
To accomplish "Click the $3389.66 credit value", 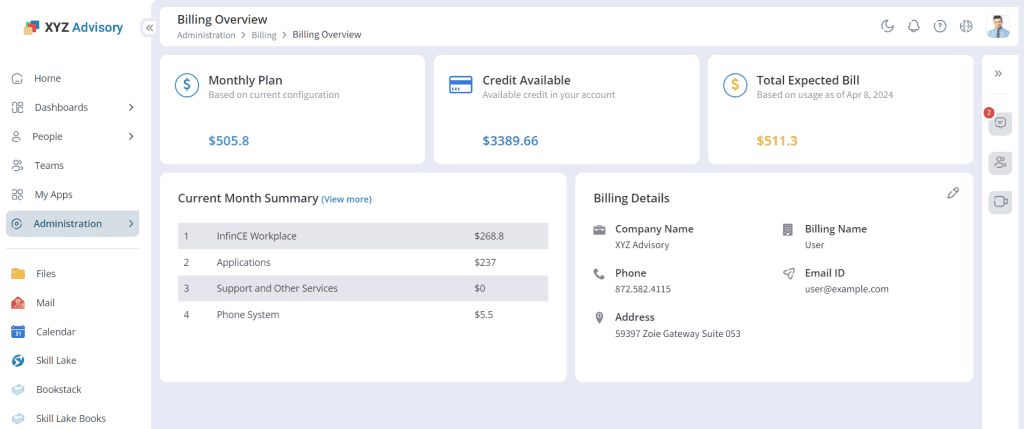I will coord(511,140).
